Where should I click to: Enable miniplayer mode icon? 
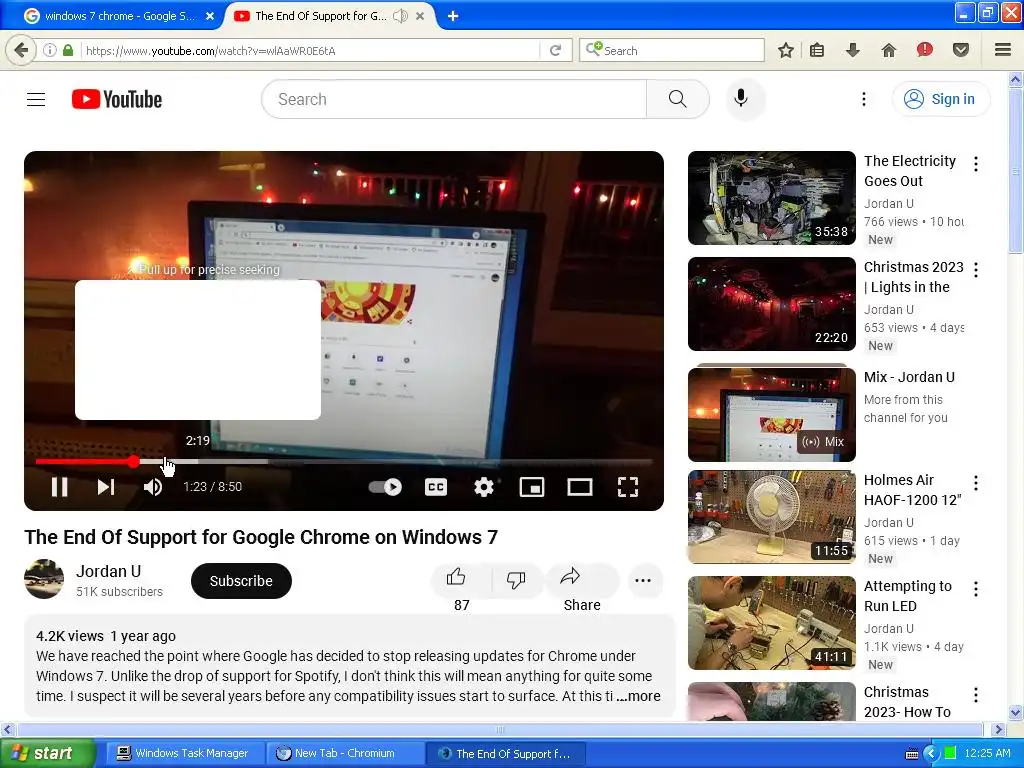[532, 487]
